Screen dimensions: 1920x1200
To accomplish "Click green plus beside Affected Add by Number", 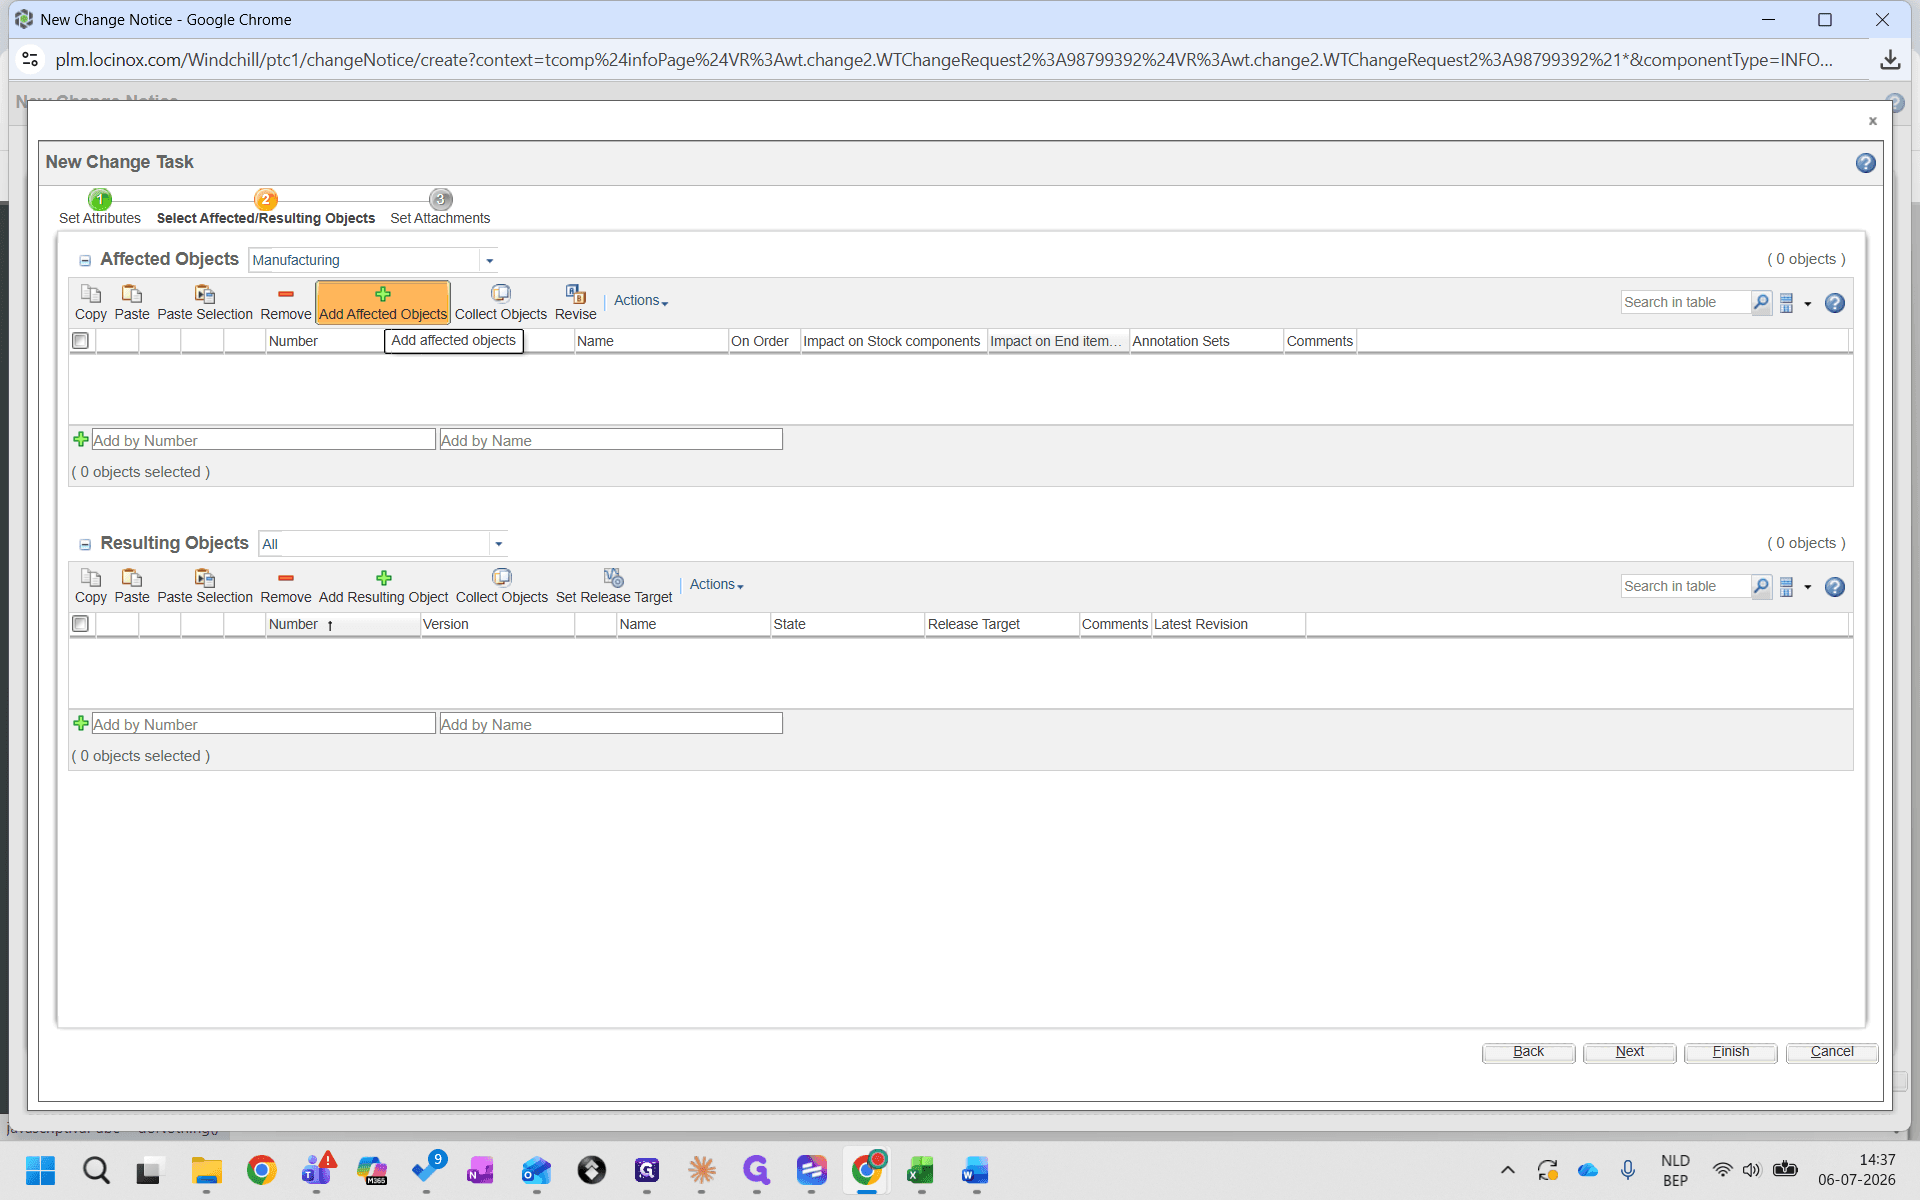I will click(x=81, y=439).
